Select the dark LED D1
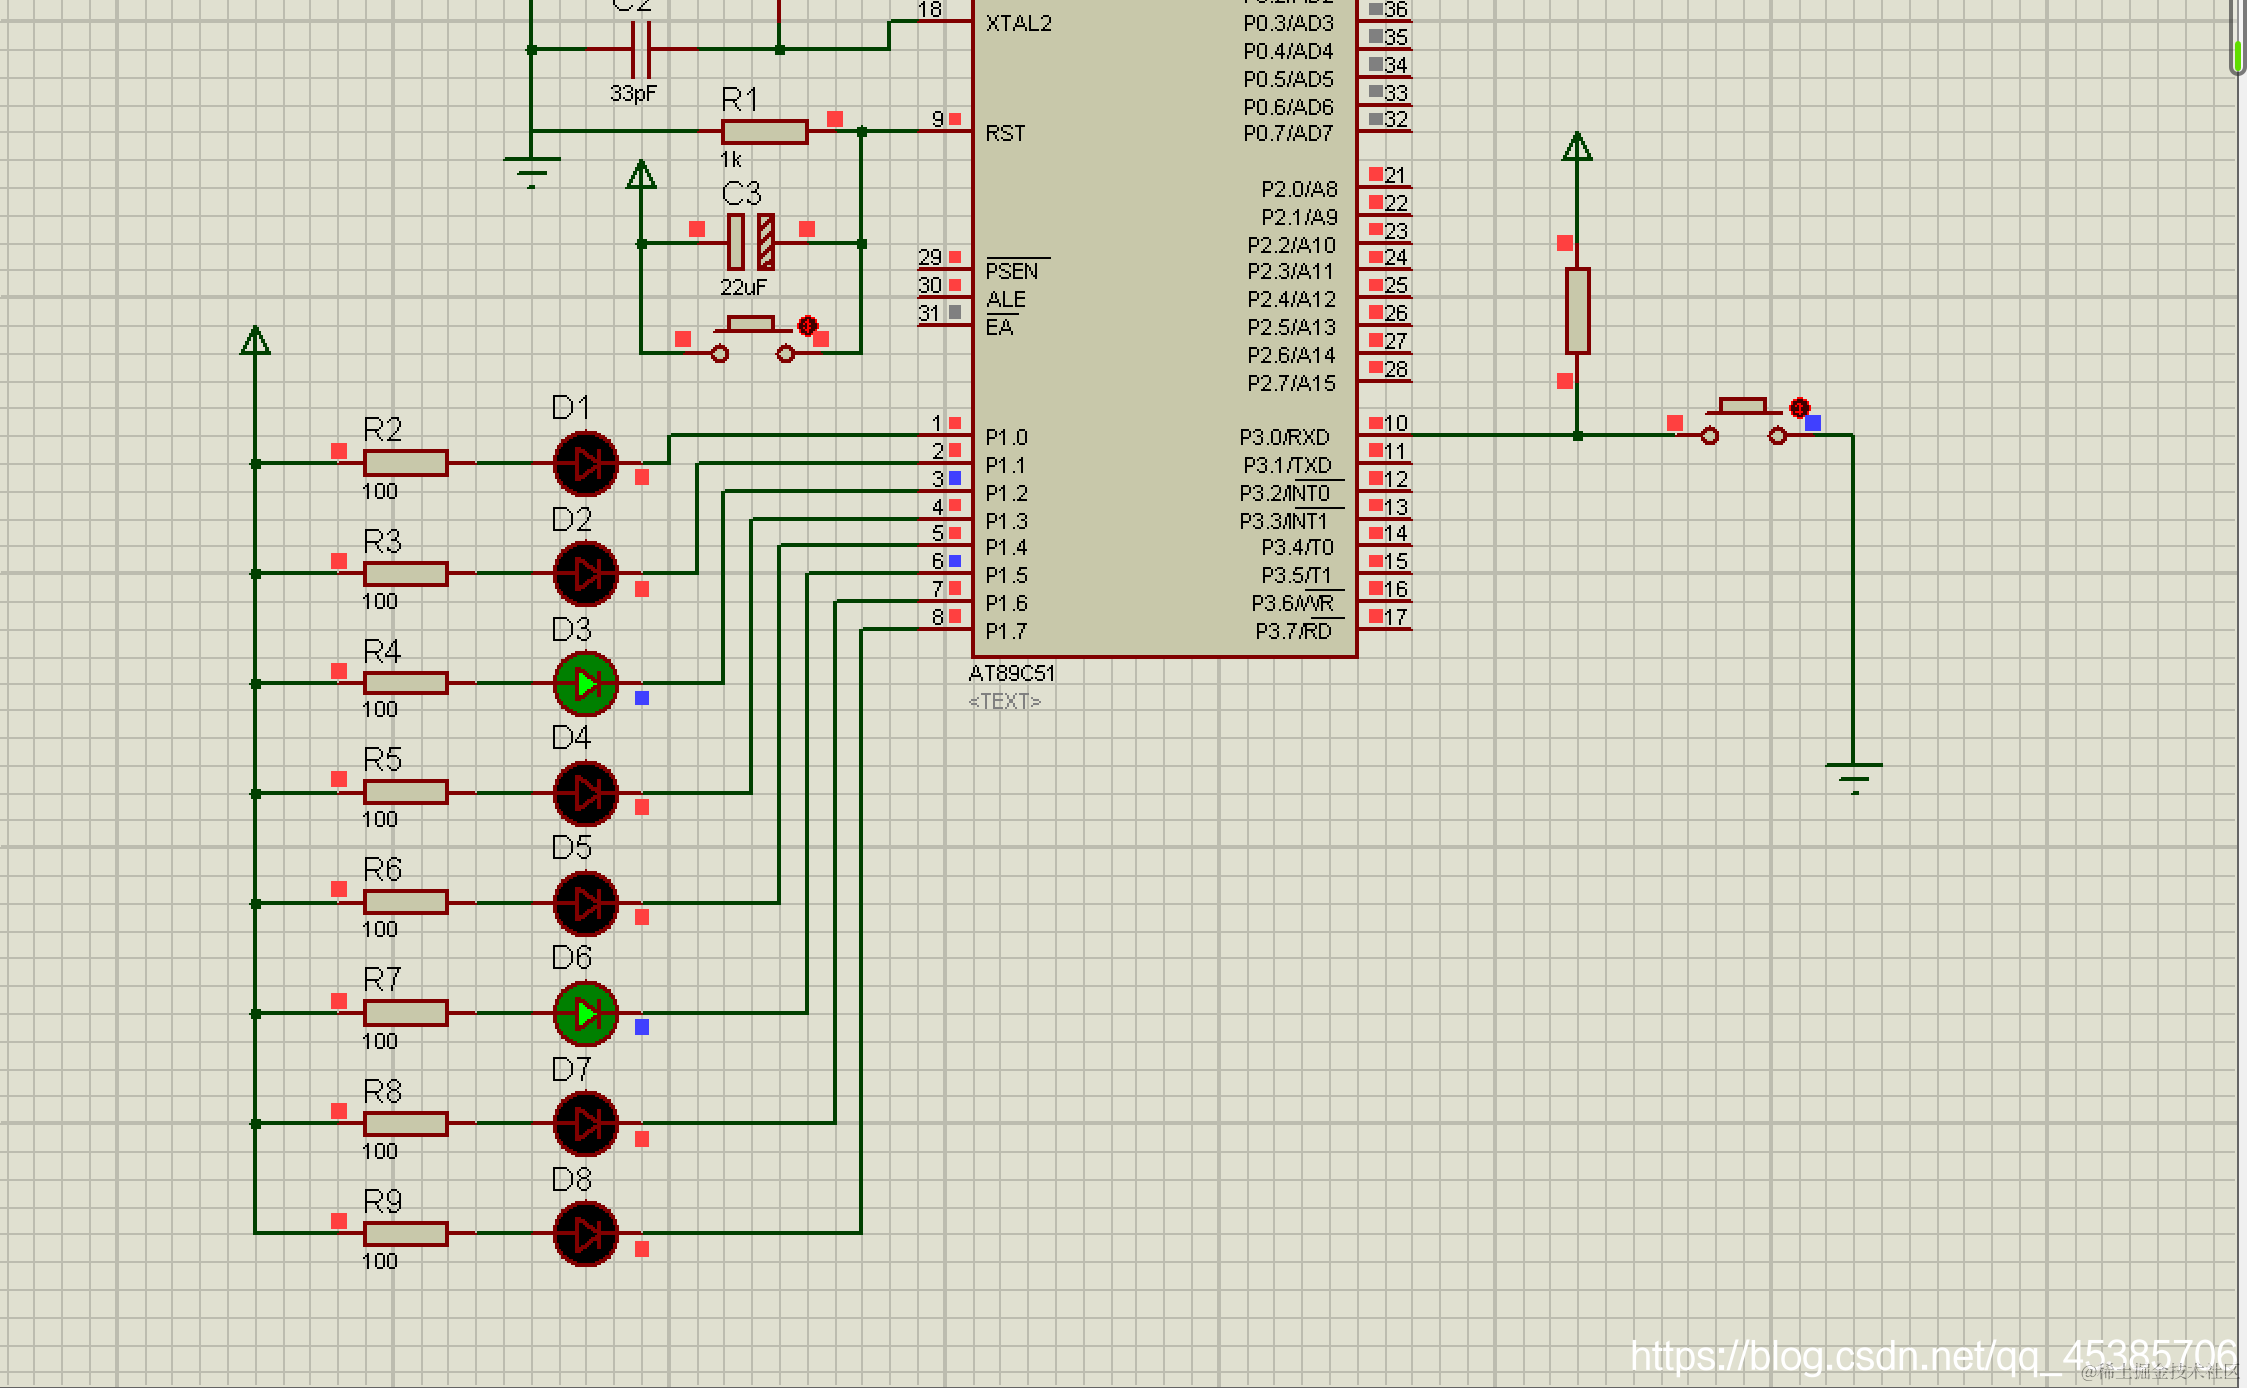This screenshot has height=1388, width=2247. (586, 464)
